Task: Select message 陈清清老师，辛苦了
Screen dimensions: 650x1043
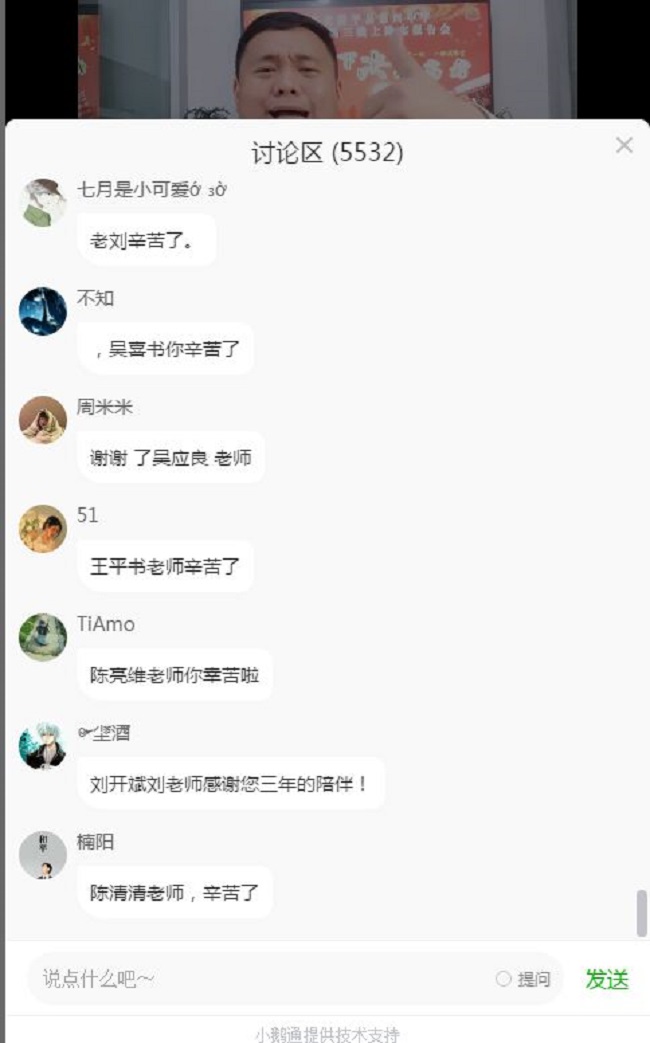Action: 174,892
